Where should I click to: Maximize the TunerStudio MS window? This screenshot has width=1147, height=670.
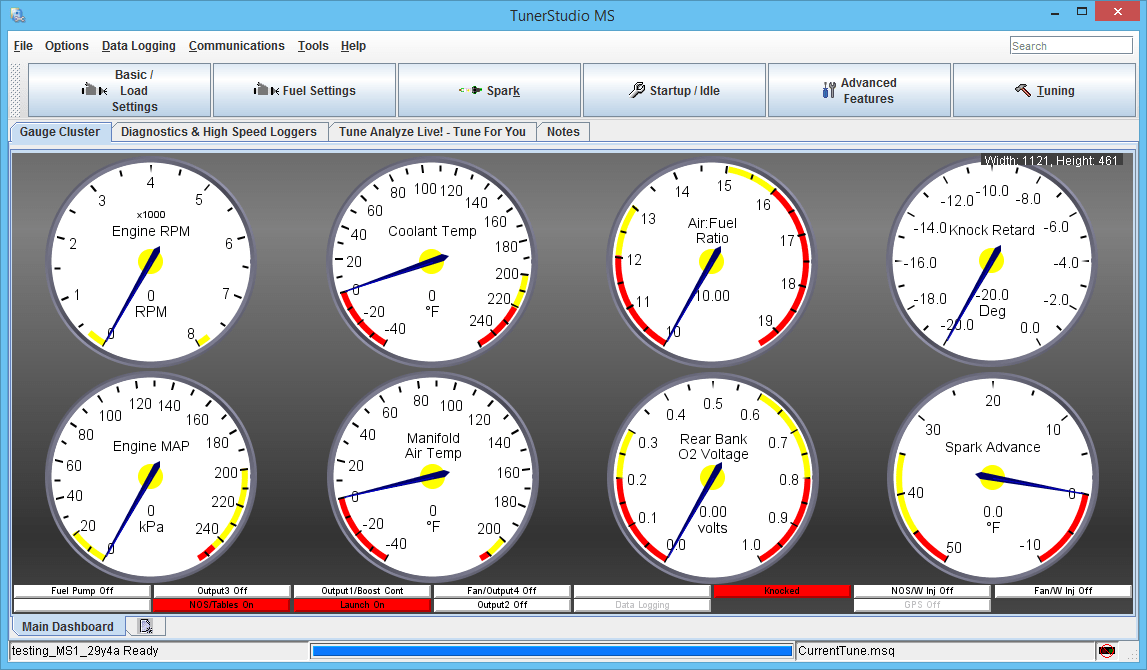[1082, 12]
